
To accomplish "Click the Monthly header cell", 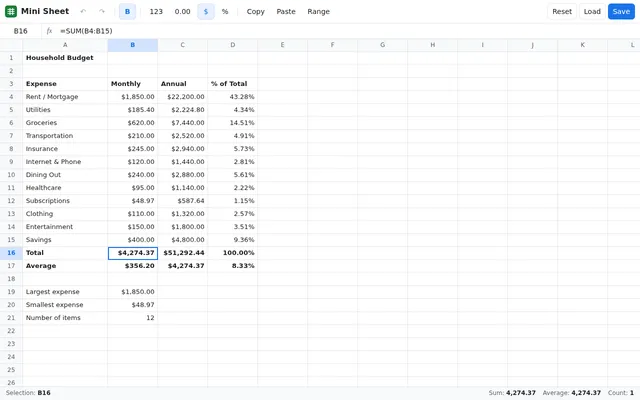I will (133, 84).
